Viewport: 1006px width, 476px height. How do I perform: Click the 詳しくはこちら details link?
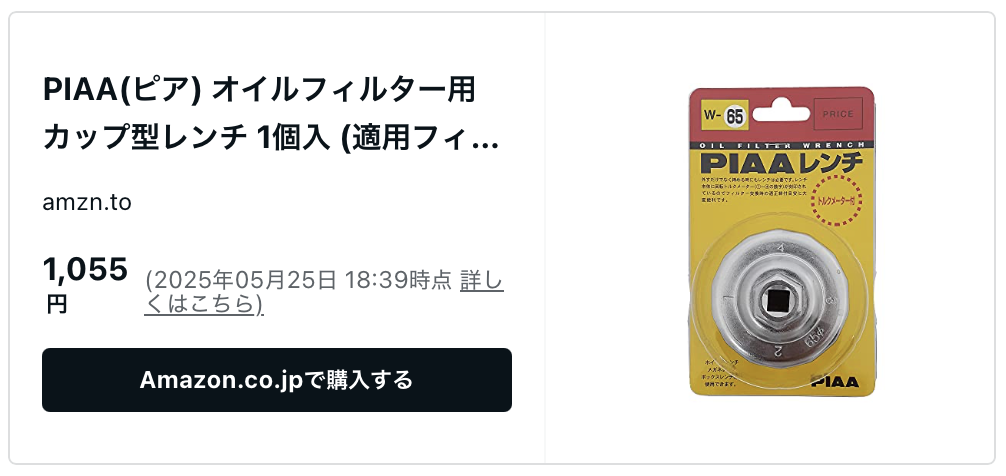pyautogui.click(x=324, y=293)
